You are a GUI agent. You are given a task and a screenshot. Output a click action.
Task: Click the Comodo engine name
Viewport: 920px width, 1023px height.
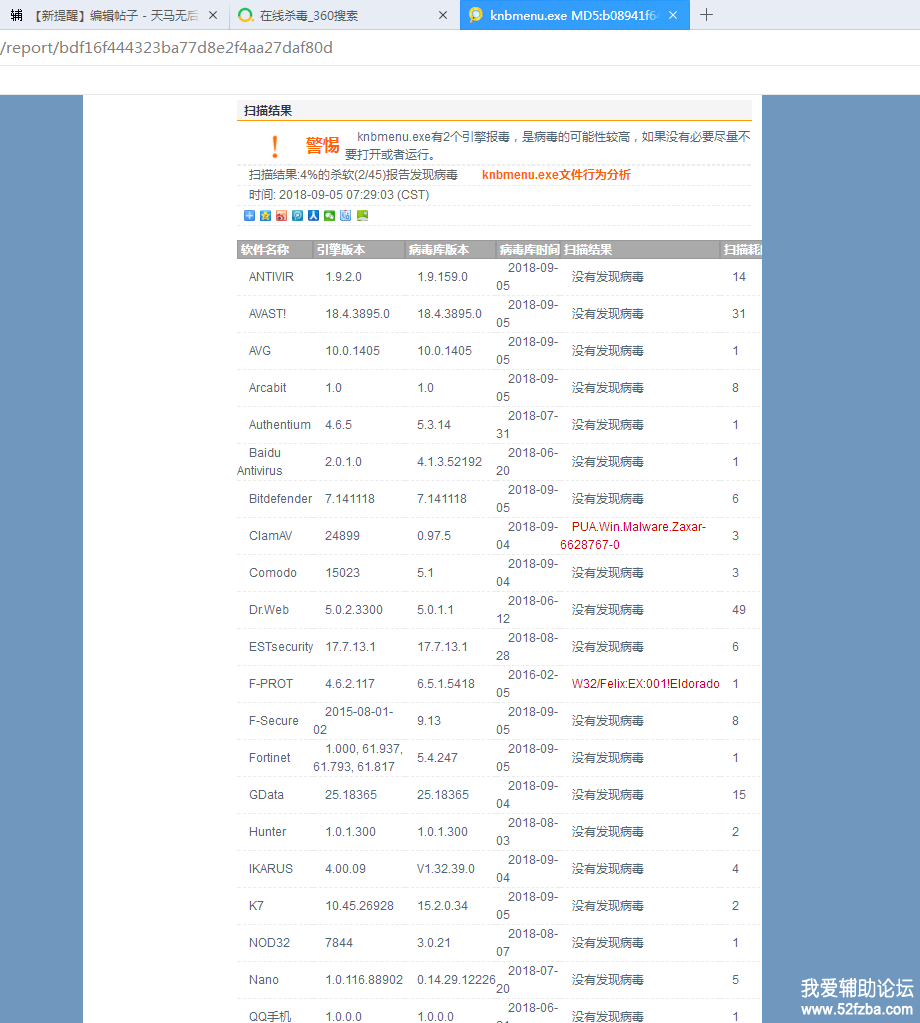[273, 573]
